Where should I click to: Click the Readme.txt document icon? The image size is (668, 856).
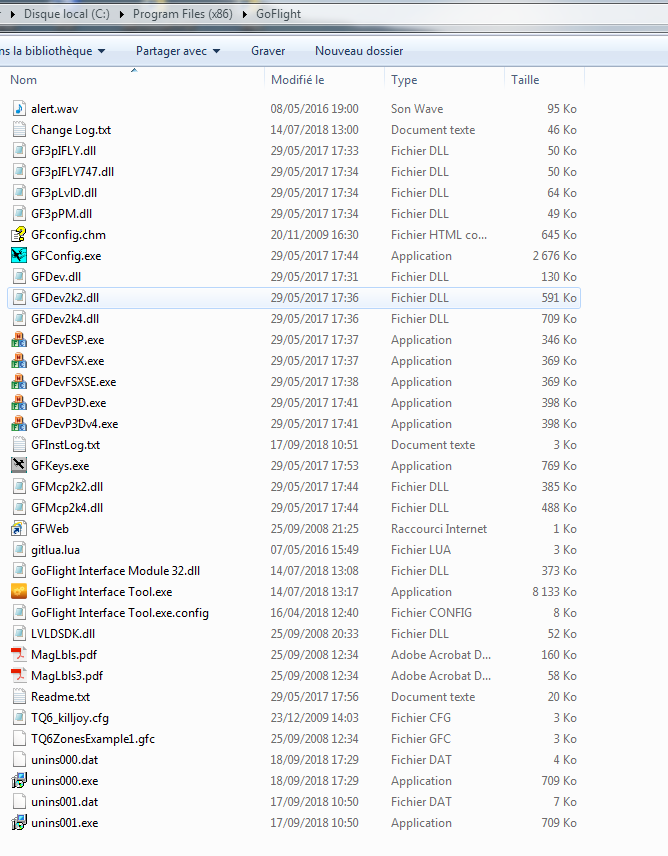[19, 697]
